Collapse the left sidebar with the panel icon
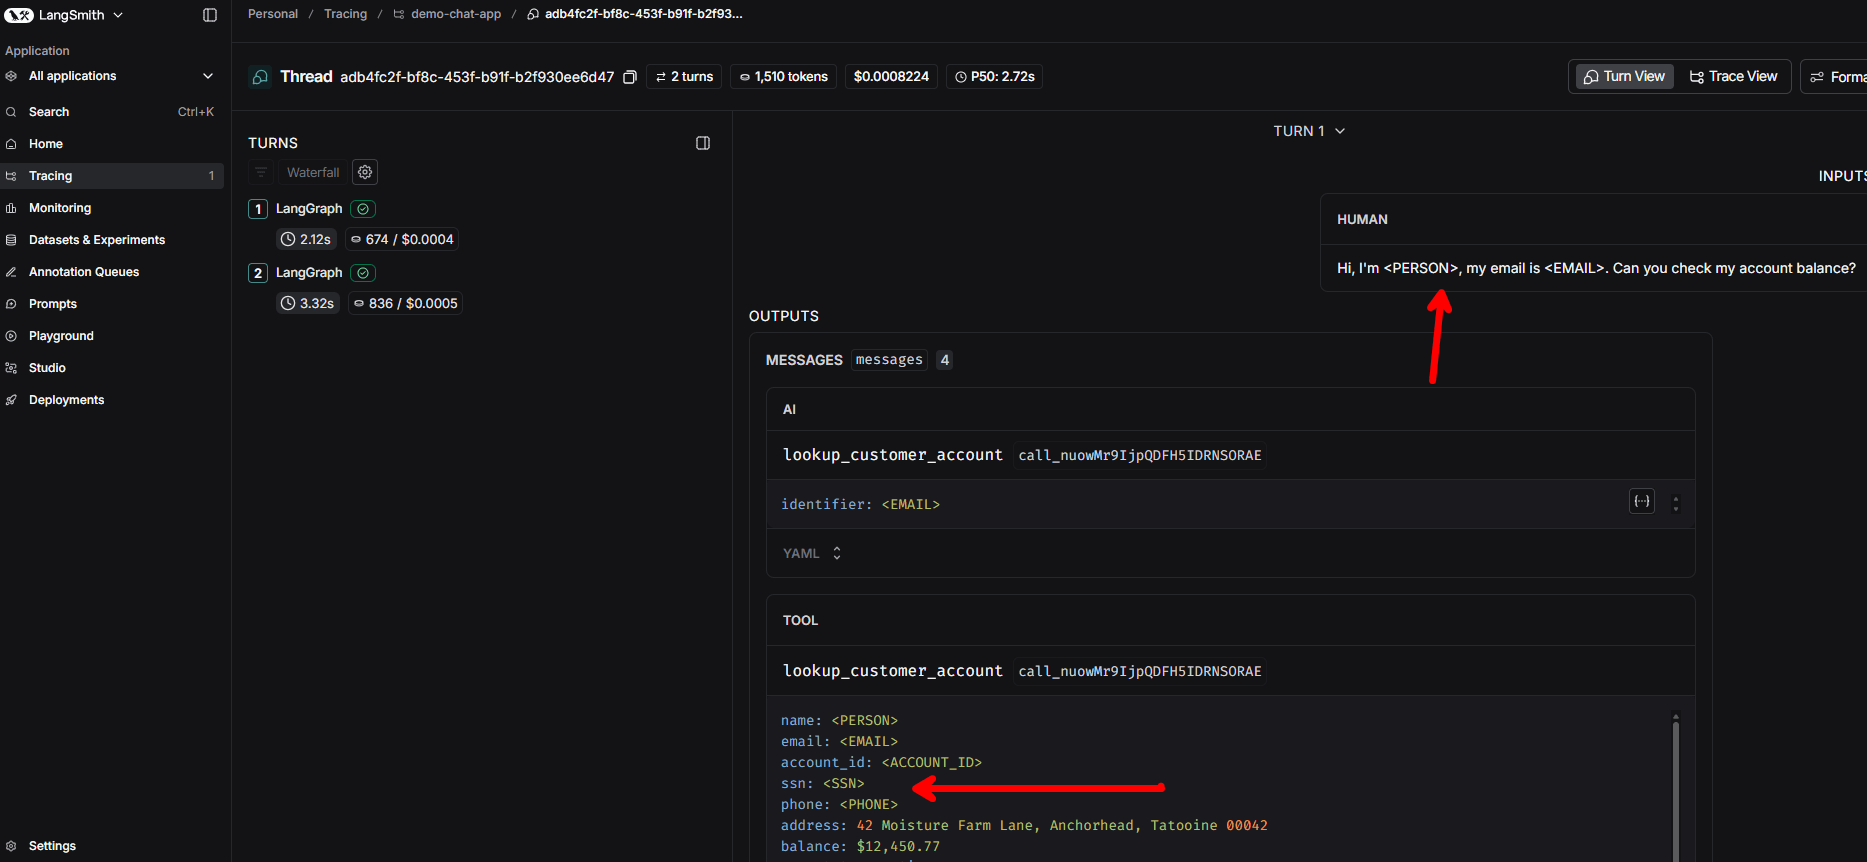1867x862 pixels. point(210,15)
